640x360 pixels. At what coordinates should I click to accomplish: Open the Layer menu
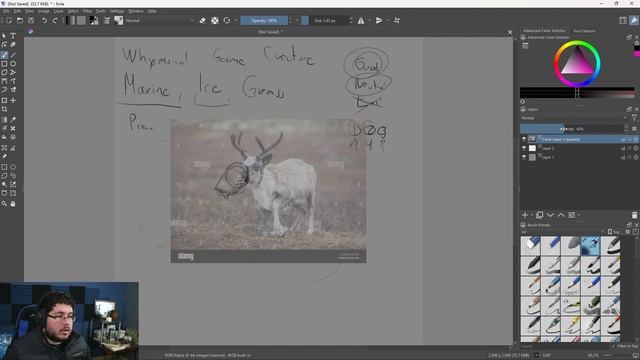tap(58, 11)
